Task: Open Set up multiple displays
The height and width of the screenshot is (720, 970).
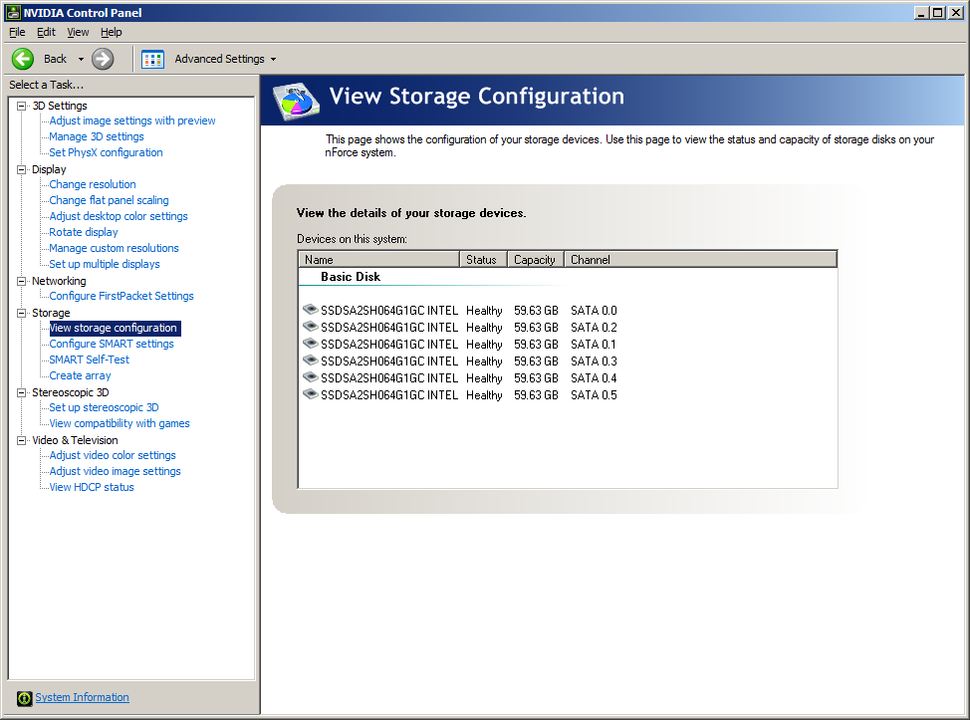Action: pyautogui.click(x=105, y=264)
